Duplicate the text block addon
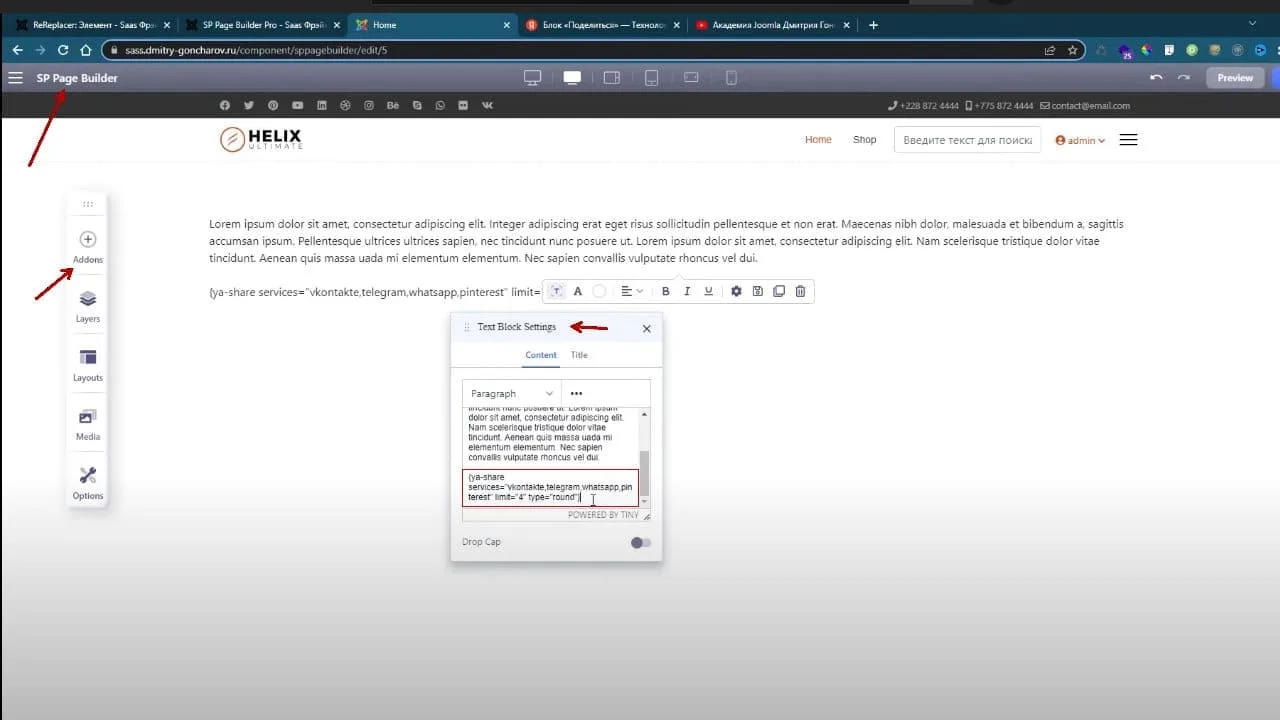This screenshot has width=1280, height=720. 779,291
